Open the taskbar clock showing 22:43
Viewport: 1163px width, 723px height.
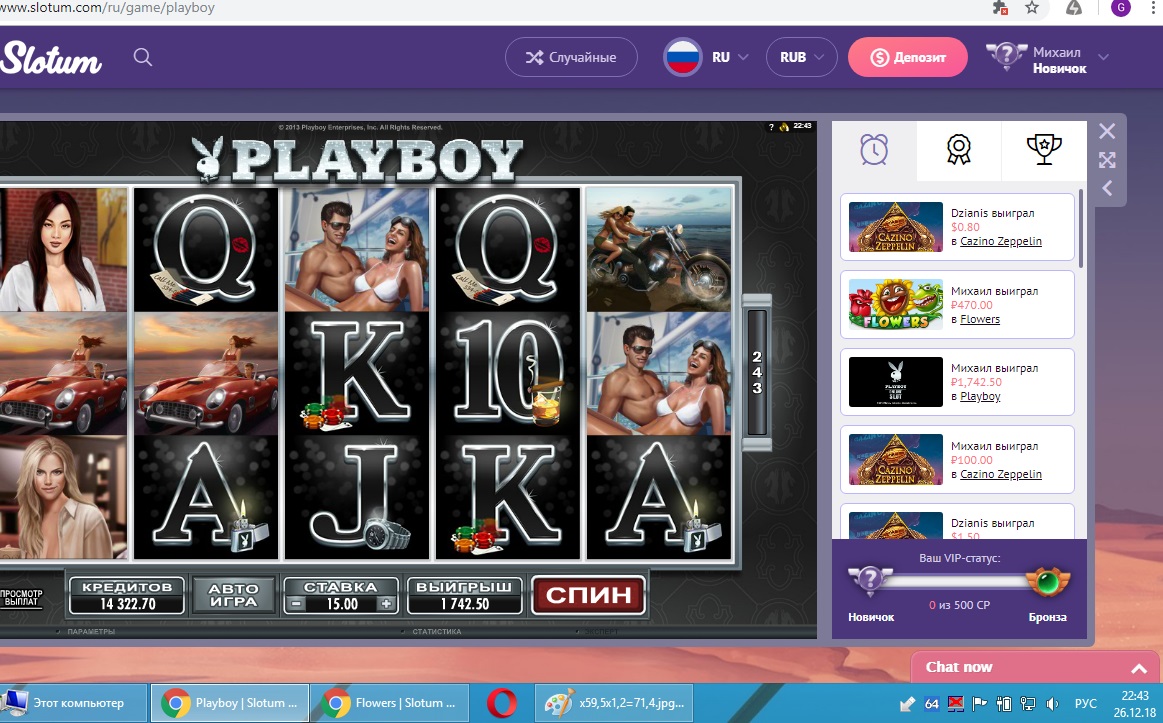1135,703
